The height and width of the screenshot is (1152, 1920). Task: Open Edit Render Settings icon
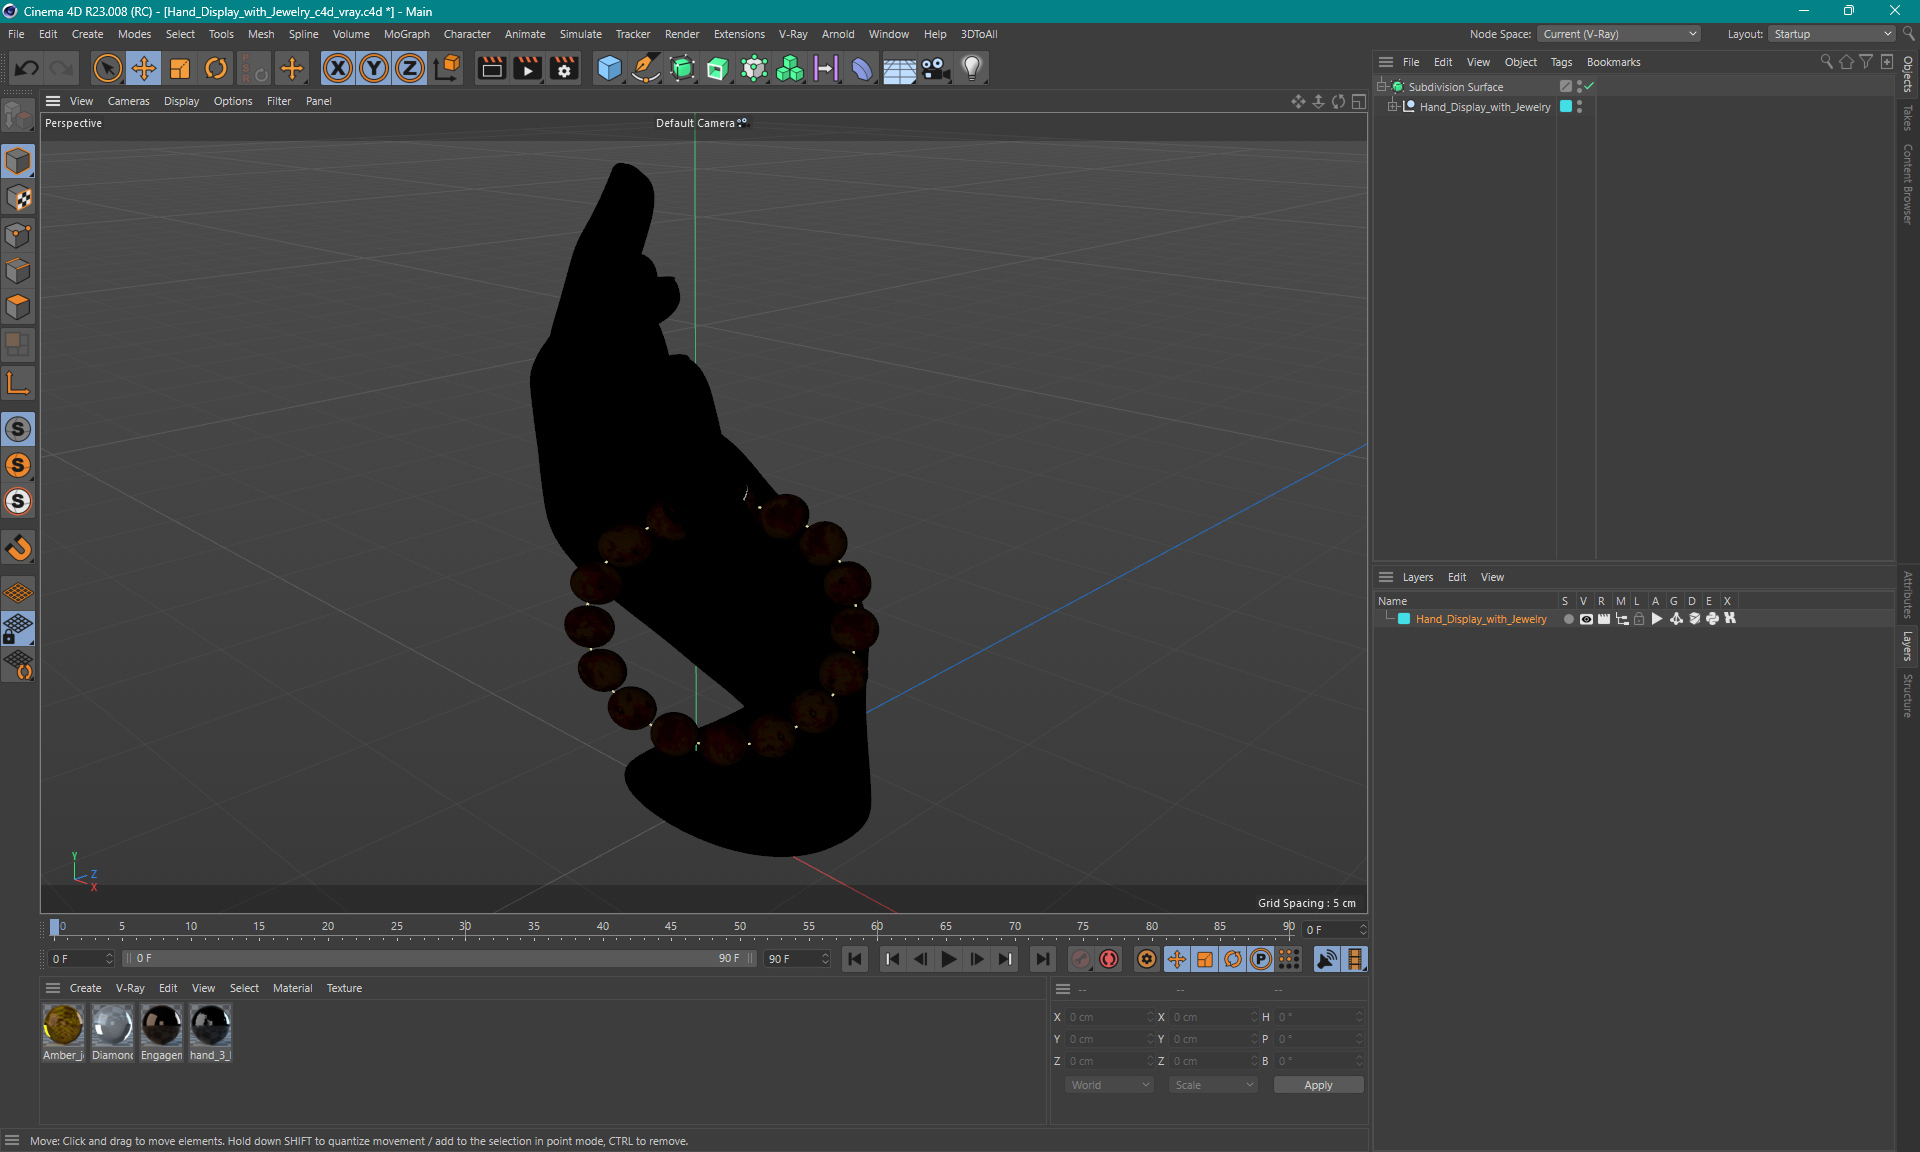click(564, 68)
